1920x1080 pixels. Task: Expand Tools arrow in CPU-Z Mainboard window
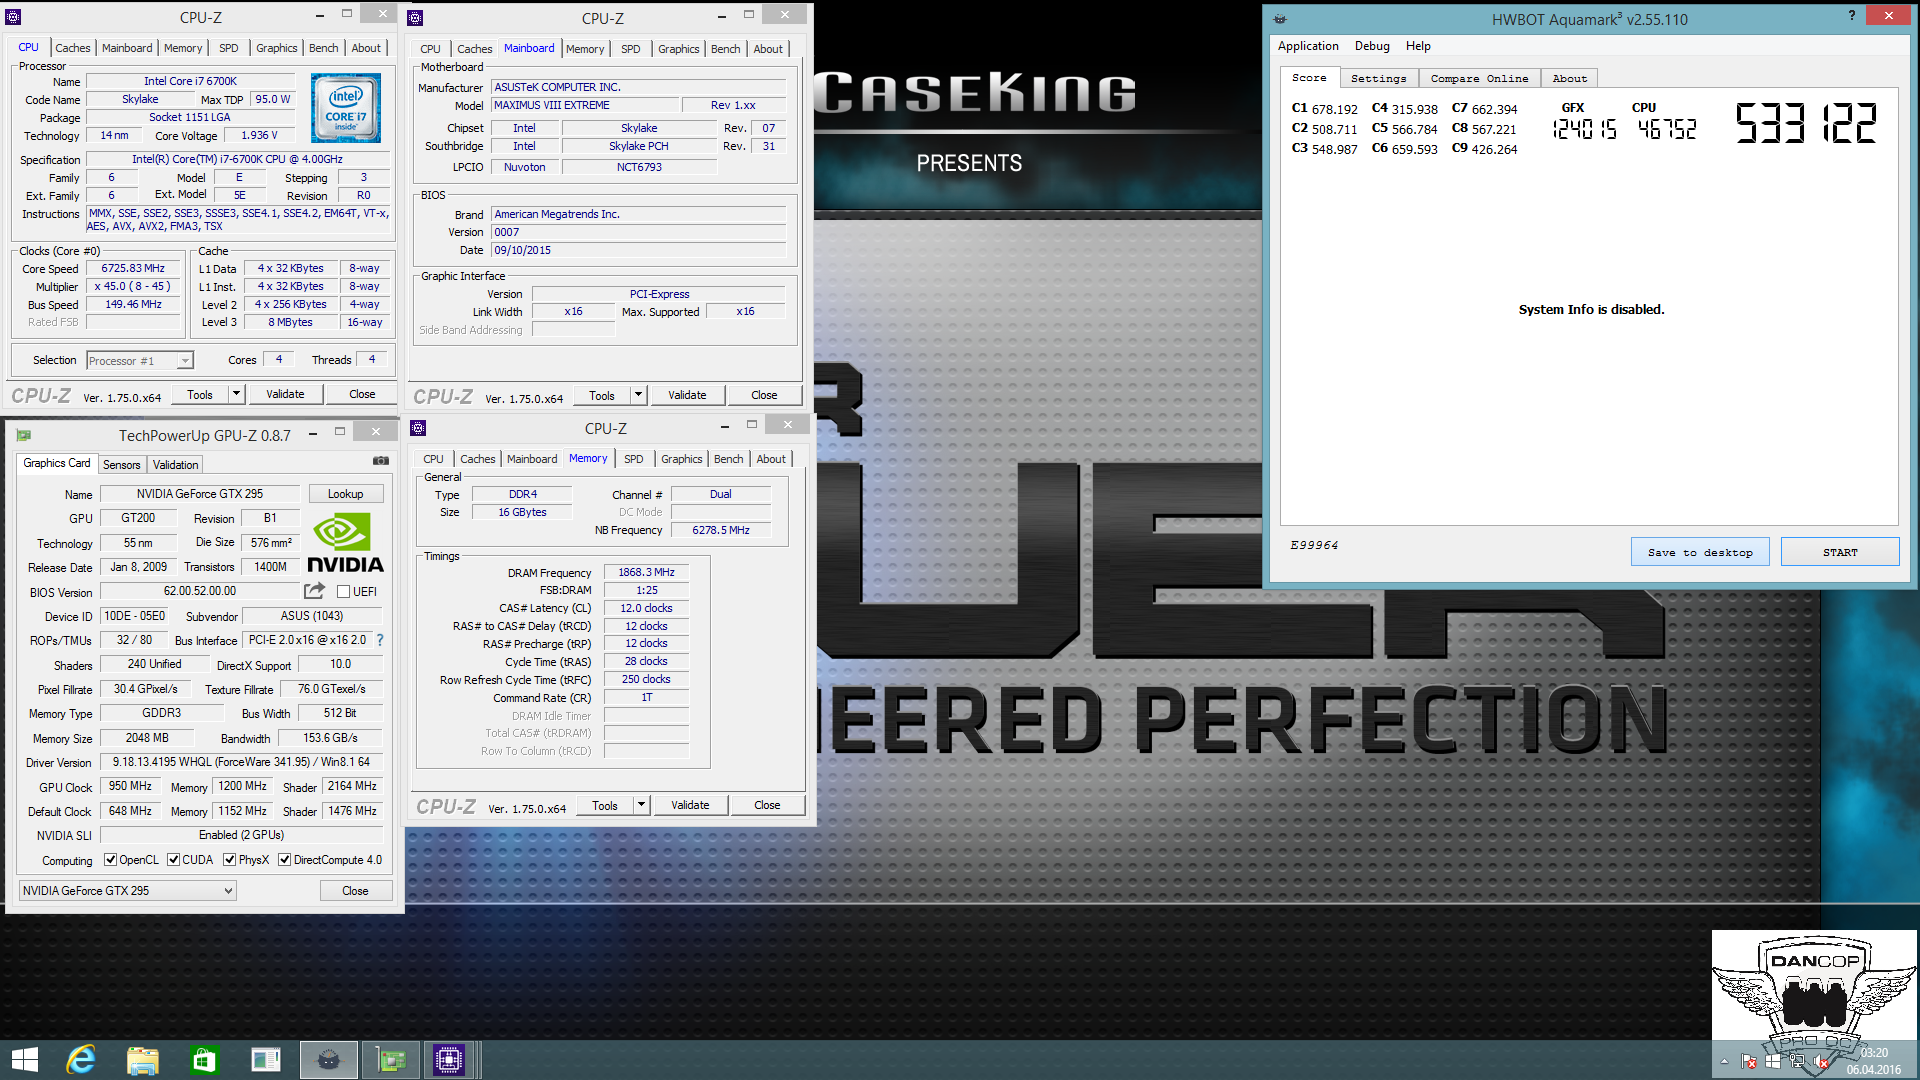point(639,395)
